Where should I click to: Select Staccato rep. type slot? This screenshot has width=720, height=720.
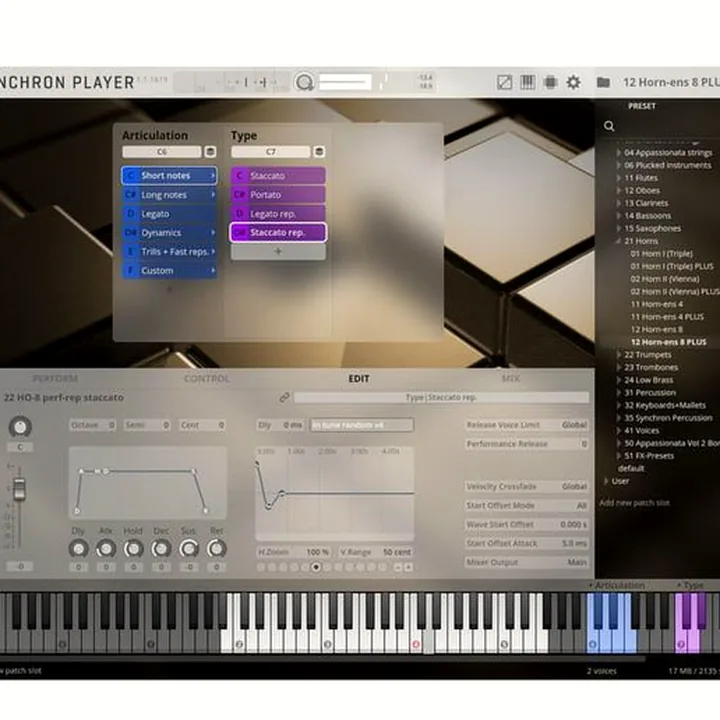[278, 232]
